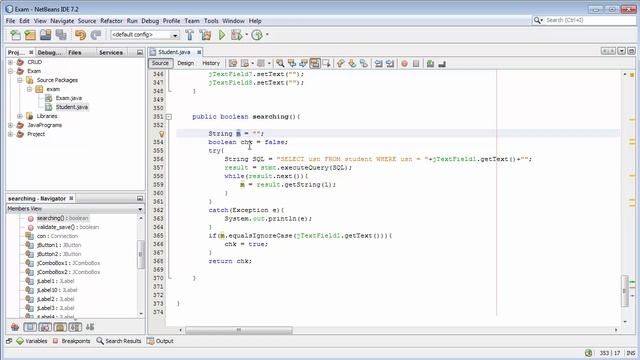
Task: Click the Find Next Occurrence icon
Action: pyautogui.click(x=303, y=63)
